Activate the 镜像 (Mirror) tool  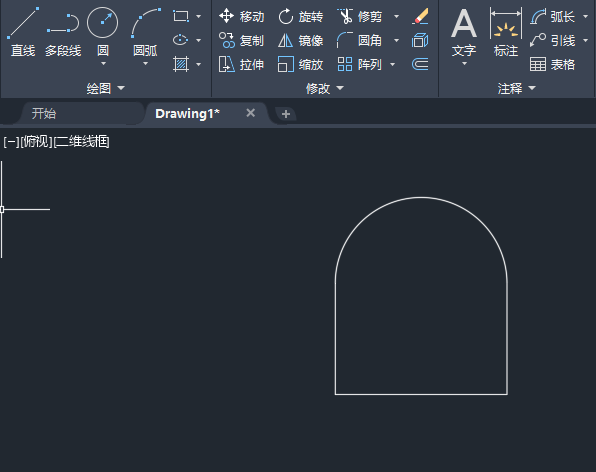(300, 40)
